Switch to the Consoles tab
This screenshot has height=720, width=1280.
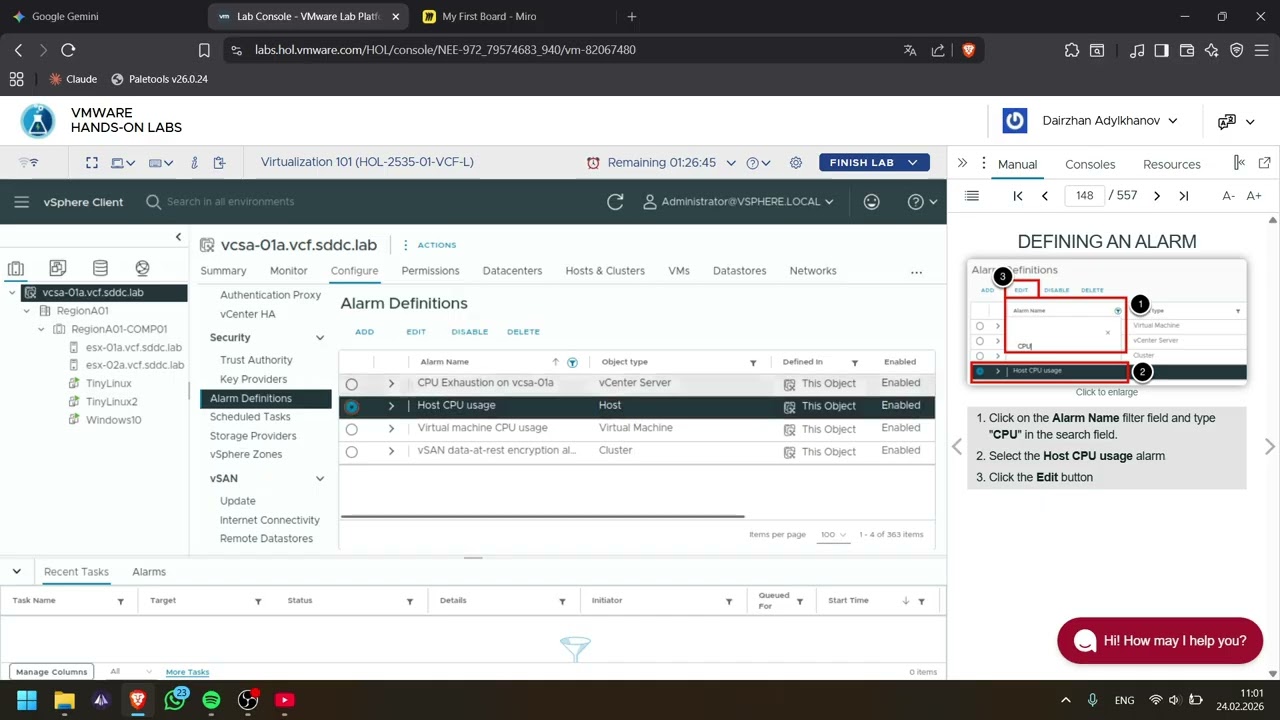click(1090, 164)
